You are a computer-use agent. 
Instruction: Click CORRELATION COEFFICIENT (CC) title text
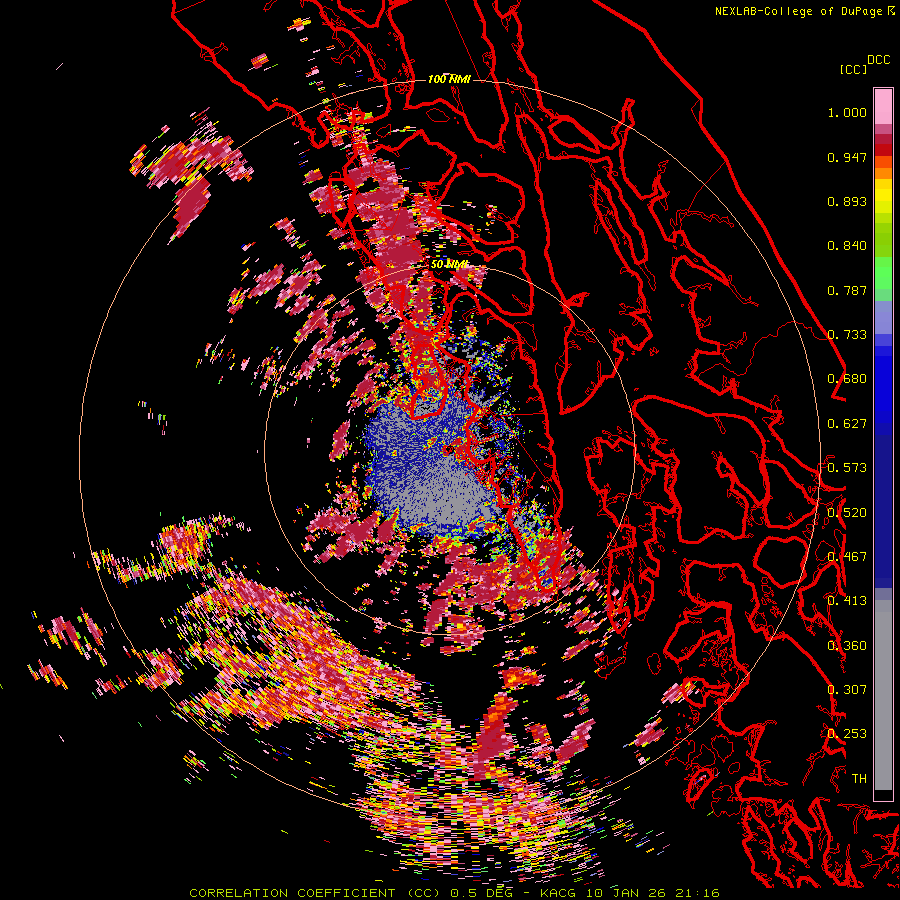(315, 893)
